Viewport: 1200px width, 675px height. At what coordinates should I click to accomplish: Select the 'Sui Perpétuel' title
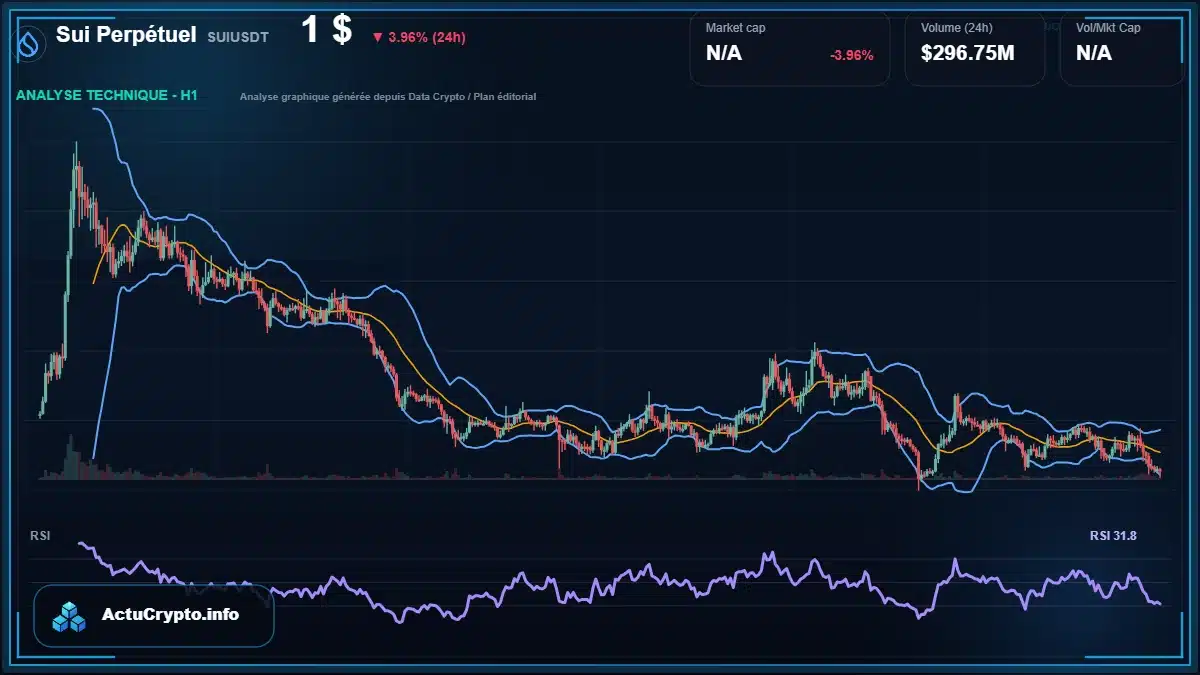pyautogui.click(x=126, y=35)
